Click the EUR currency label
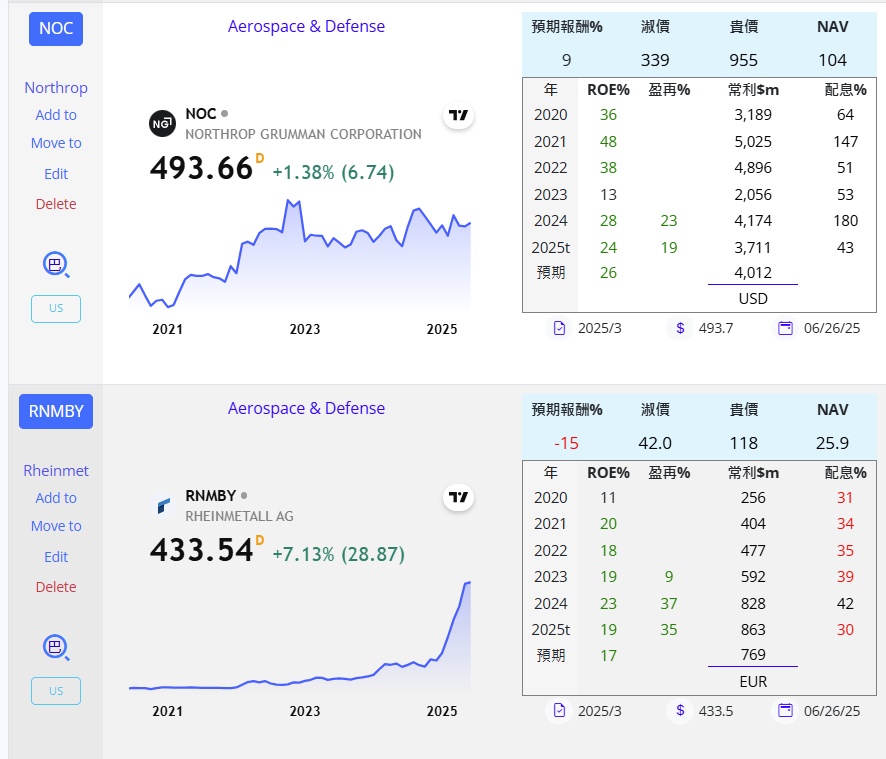This screenshot has width=886, height=759. [753, 682]
